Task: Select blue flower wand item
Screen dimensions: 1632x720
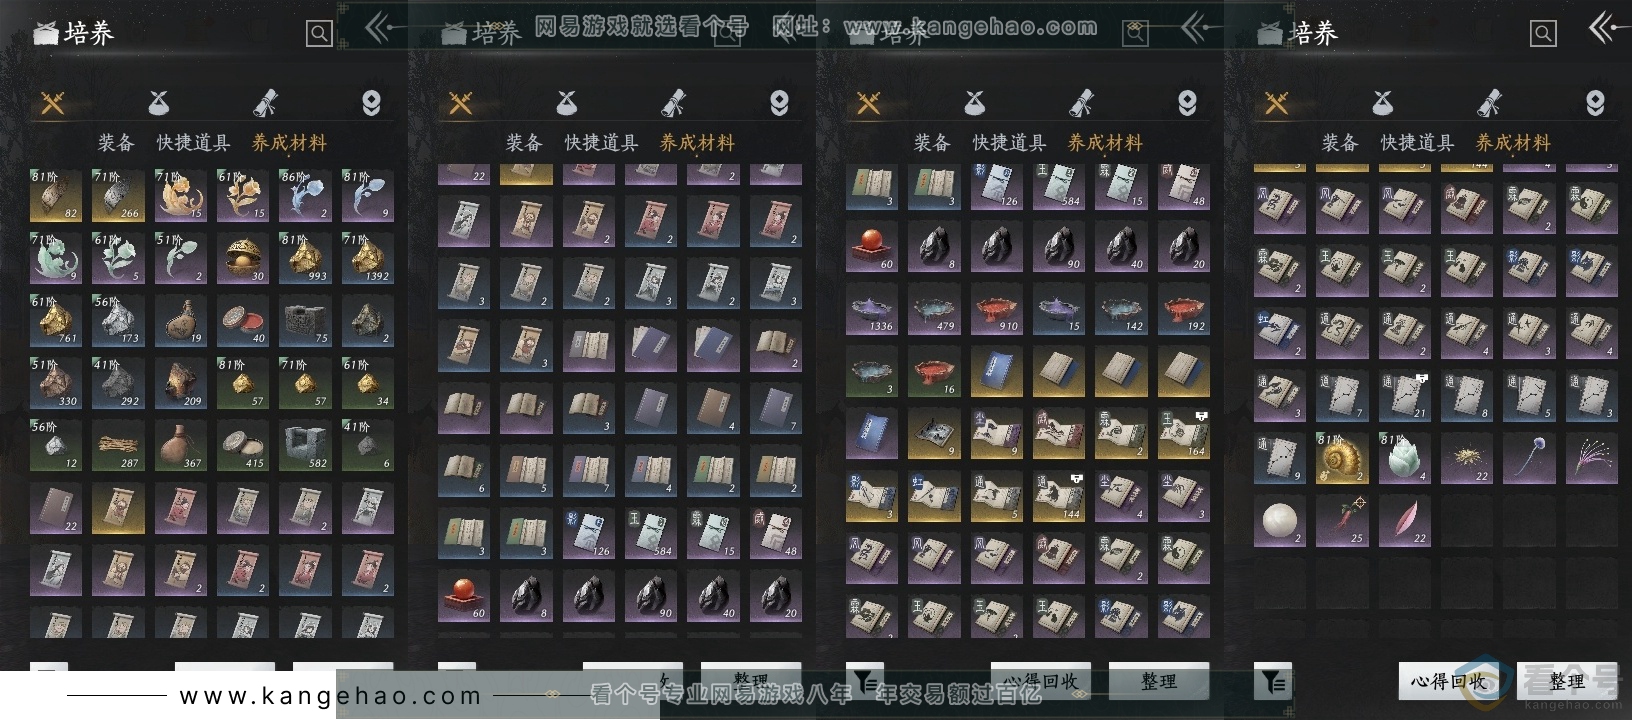Action: 1528,458
